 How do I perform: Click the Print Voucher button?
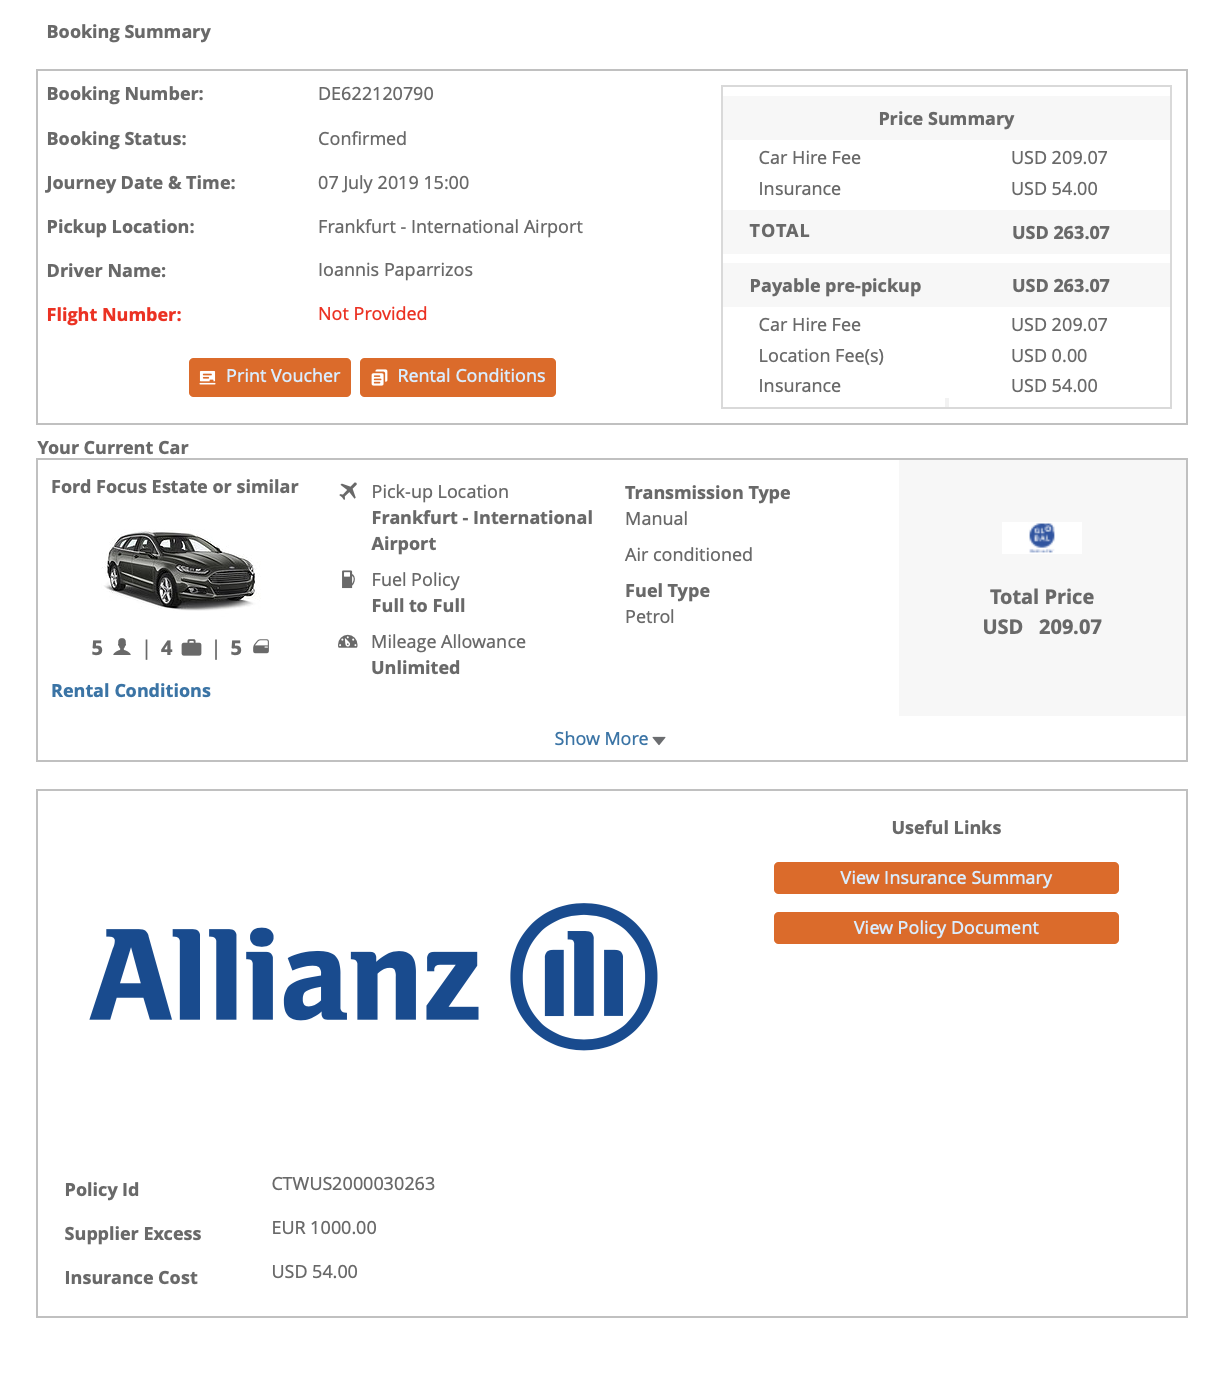pos(270,377)
